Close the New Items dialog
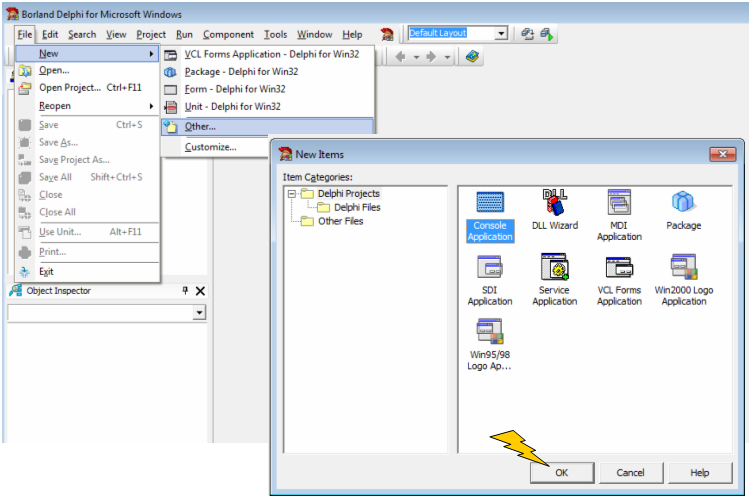Viewport: 751px width, 498px height. pyautogui.click(x=722, y=154)
